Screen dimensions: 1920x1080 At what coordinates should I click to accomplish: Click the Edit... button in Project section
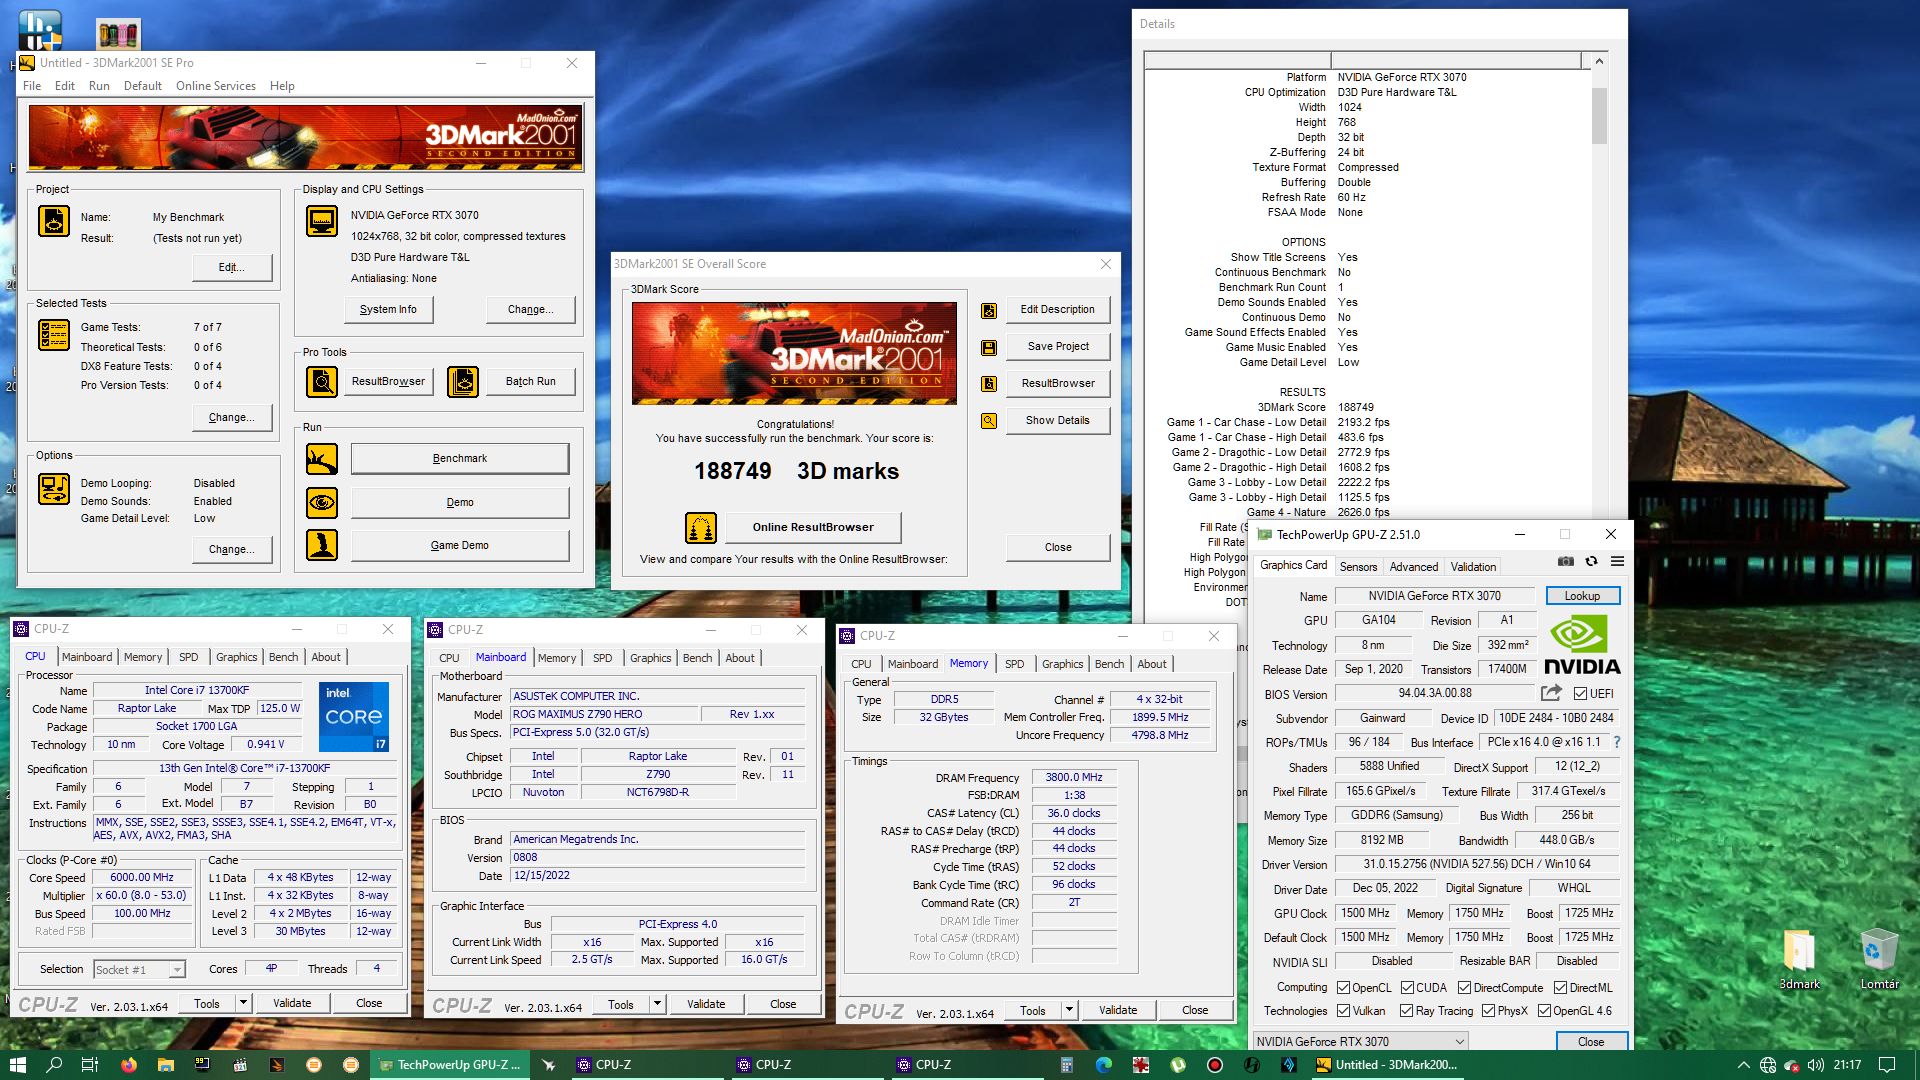(x=231, y=267)
